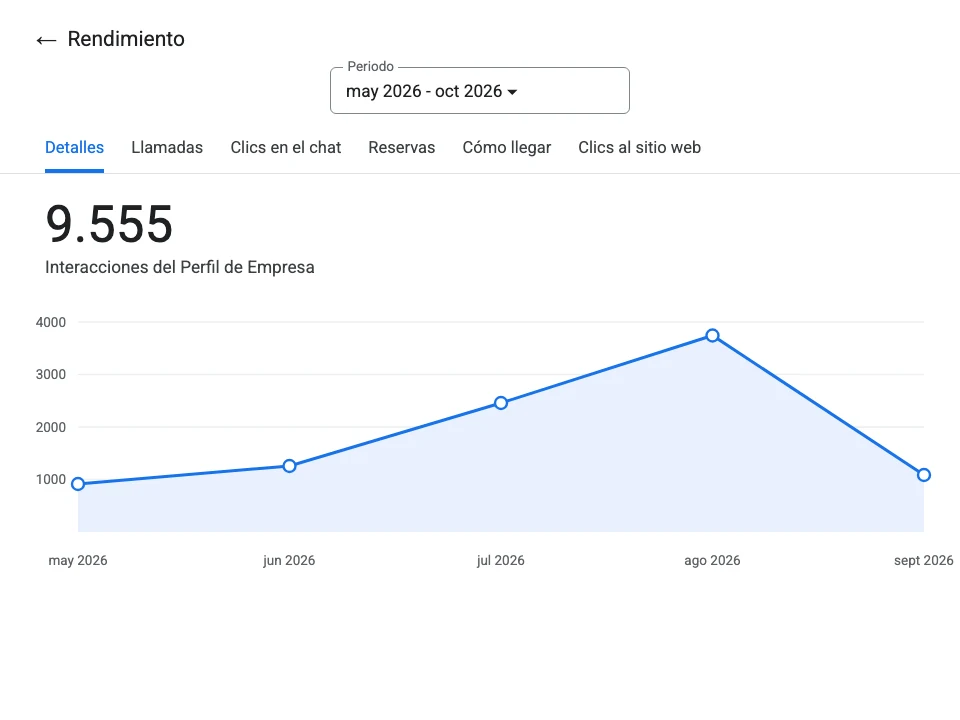Switch to the Llamadas tab
The height and width of the screenshot is (720, 960).
point(167,148)
